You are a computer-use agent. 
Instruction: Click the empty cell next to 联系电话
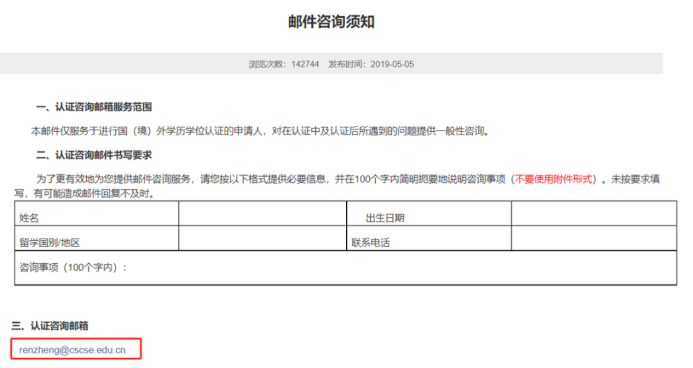coord(594,238)
